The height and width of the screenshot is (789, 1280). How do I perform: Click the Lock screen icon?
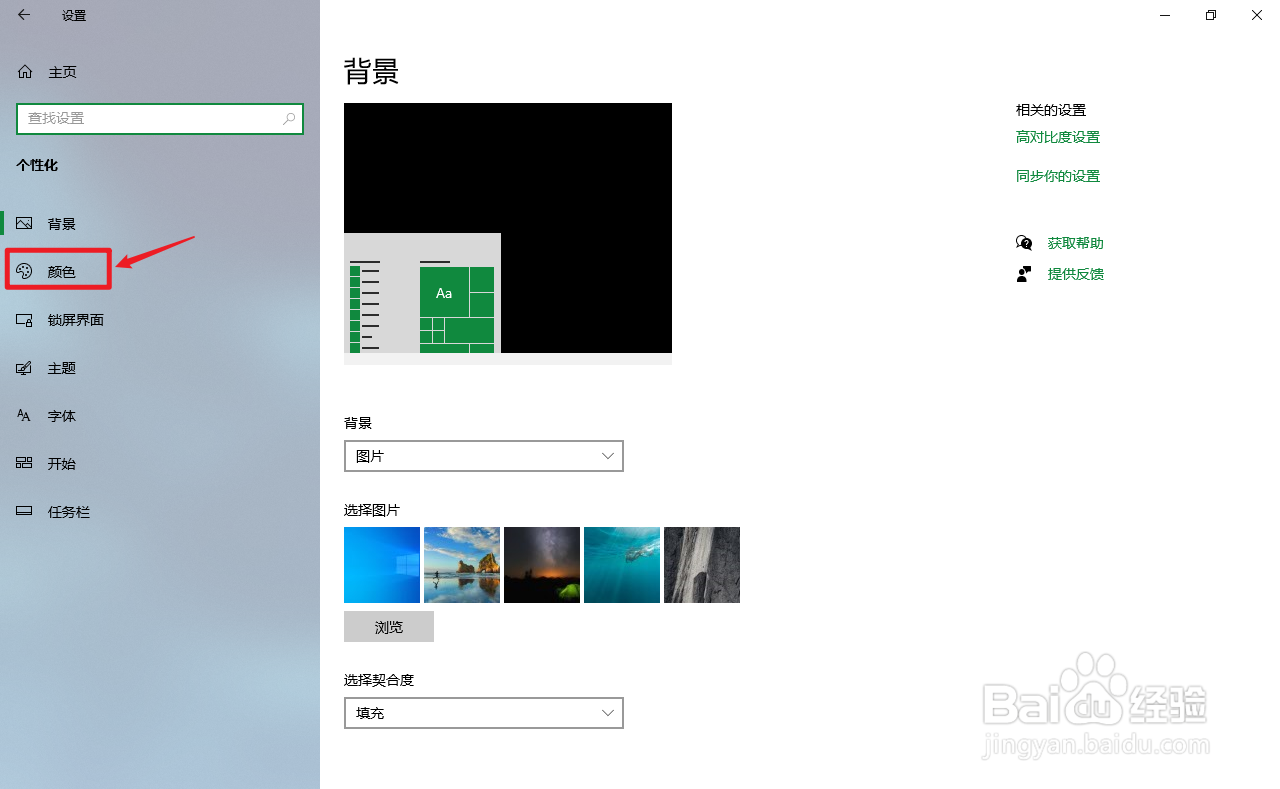point(25,320)
